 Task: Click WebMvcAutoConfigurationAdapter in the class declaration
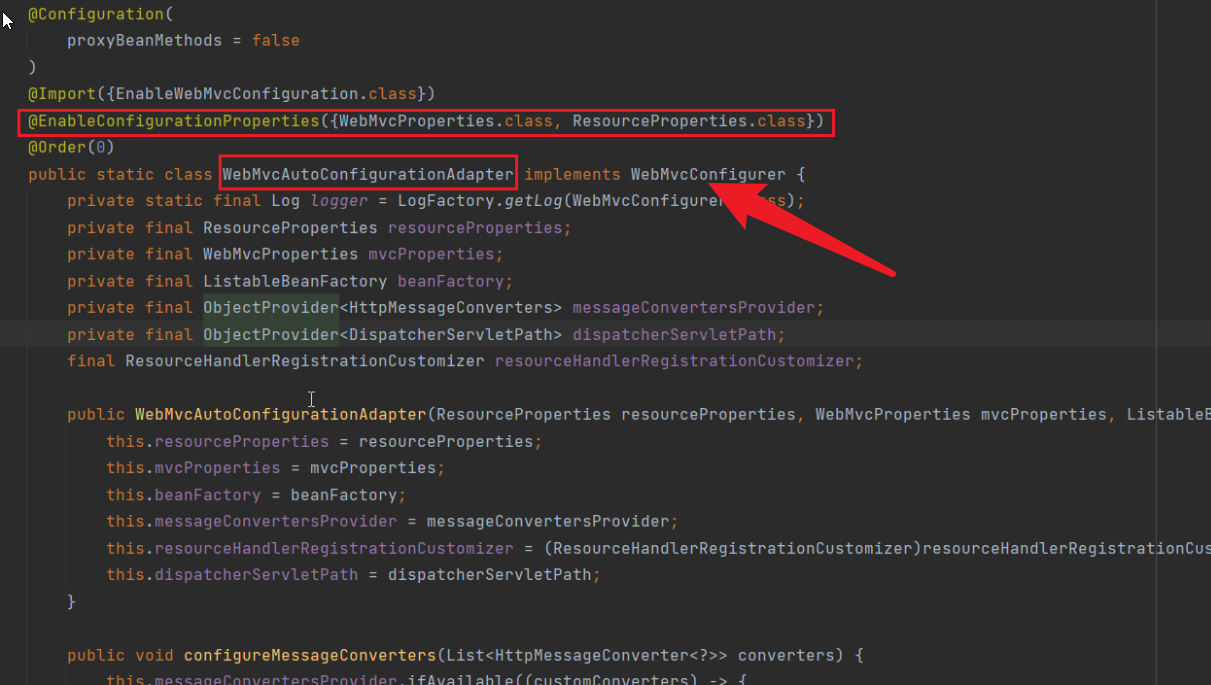pos(367,174)
